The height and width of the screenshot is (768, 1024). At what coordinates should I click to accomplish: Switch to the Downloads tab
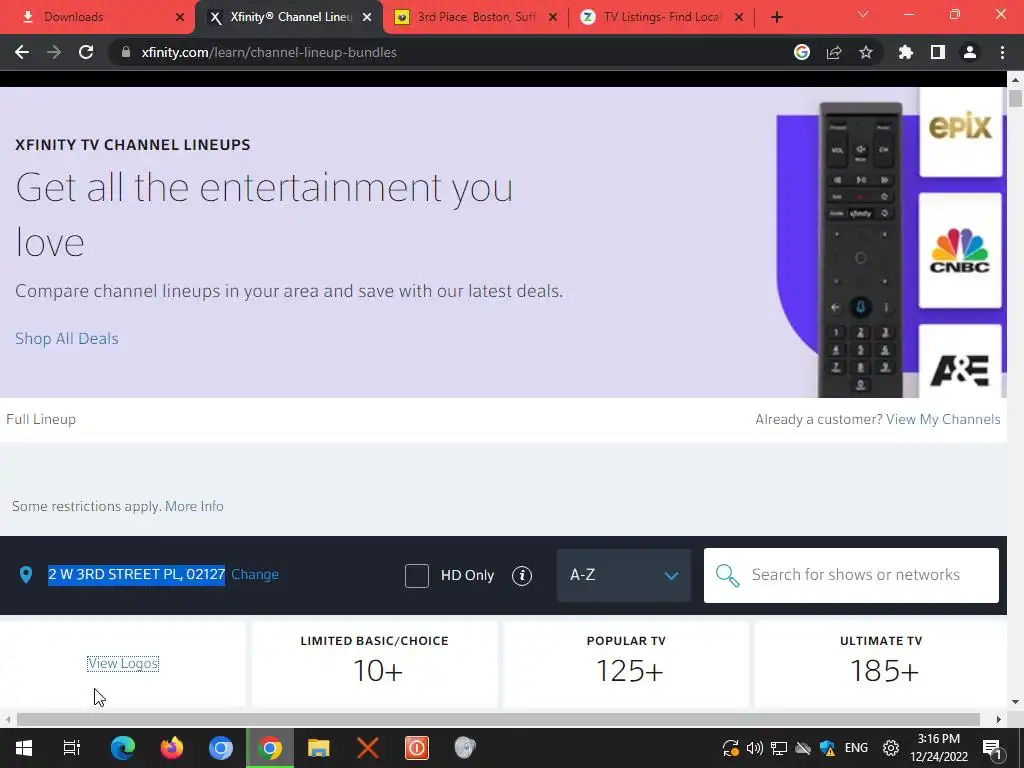98,17
